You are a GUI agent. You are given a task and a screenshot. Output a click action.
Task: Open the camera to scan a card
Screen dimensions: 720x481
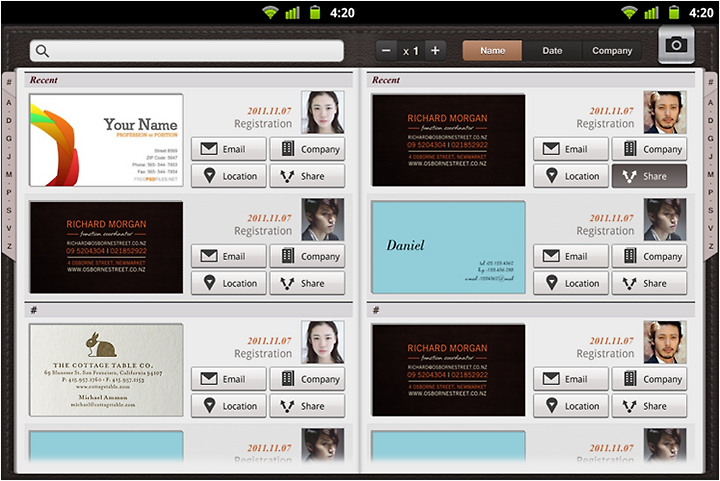coord(676,45)
